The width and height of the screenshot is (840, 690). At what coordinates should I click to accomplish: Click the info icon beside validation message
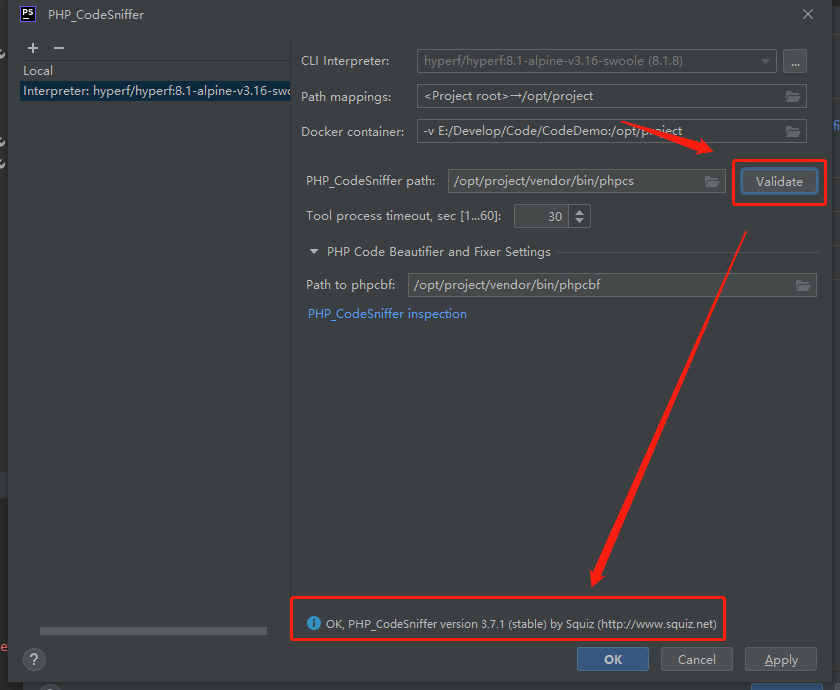pyautogui.click(x=313, y=623)
